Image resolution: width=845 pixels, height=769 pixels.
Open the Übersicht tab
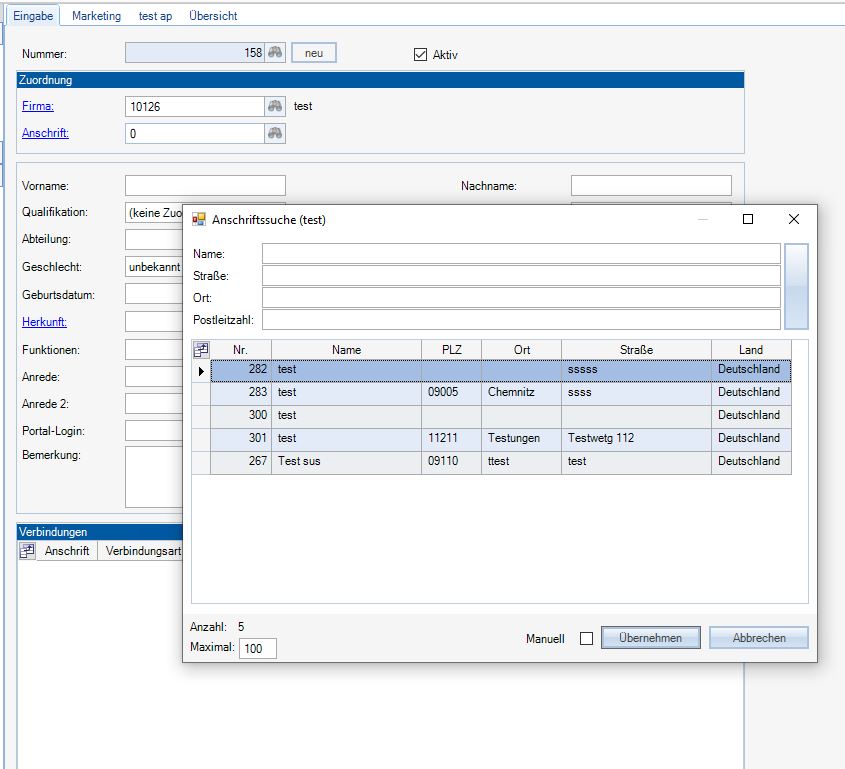coord(213,16)
